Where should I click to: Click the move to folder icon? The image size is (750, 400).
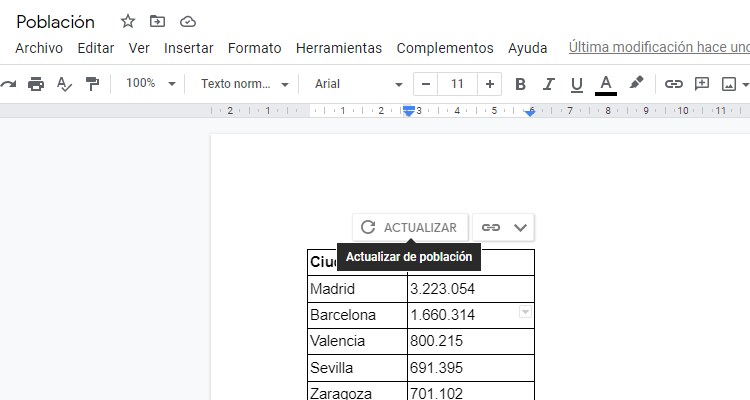157,21
